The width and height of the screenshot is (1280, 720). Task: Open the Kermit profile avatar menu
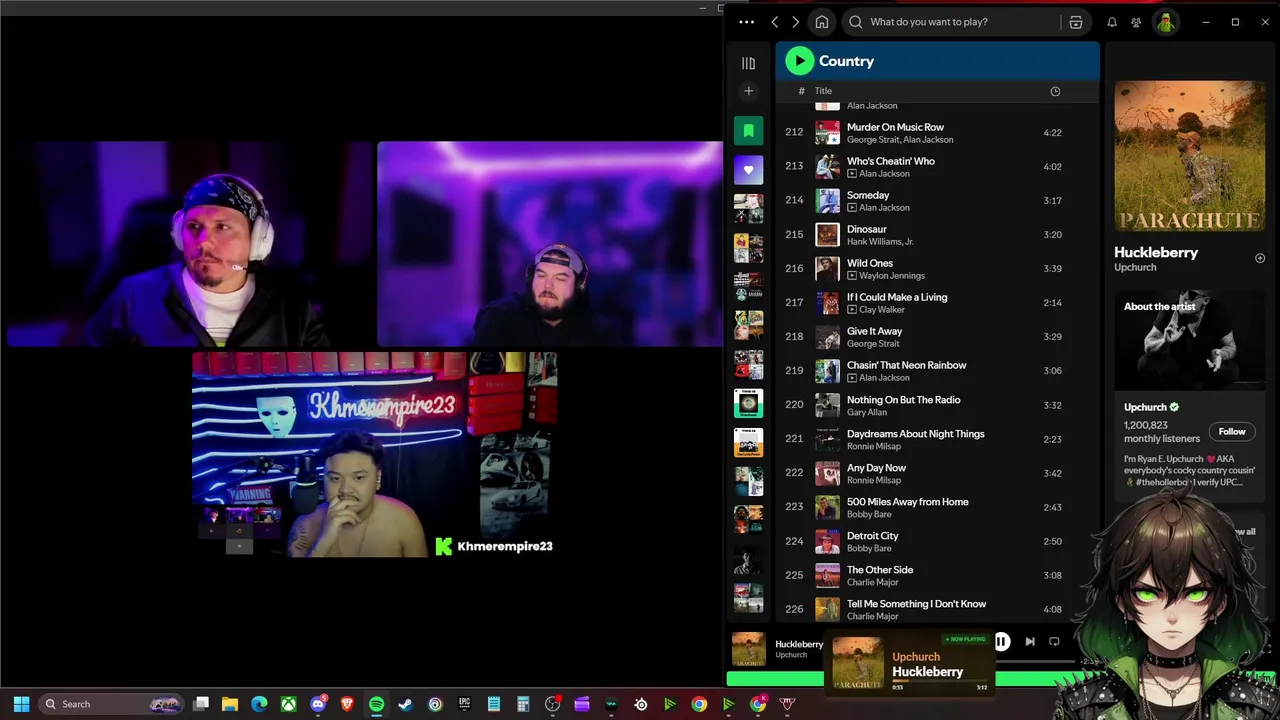coord(1166,22)
